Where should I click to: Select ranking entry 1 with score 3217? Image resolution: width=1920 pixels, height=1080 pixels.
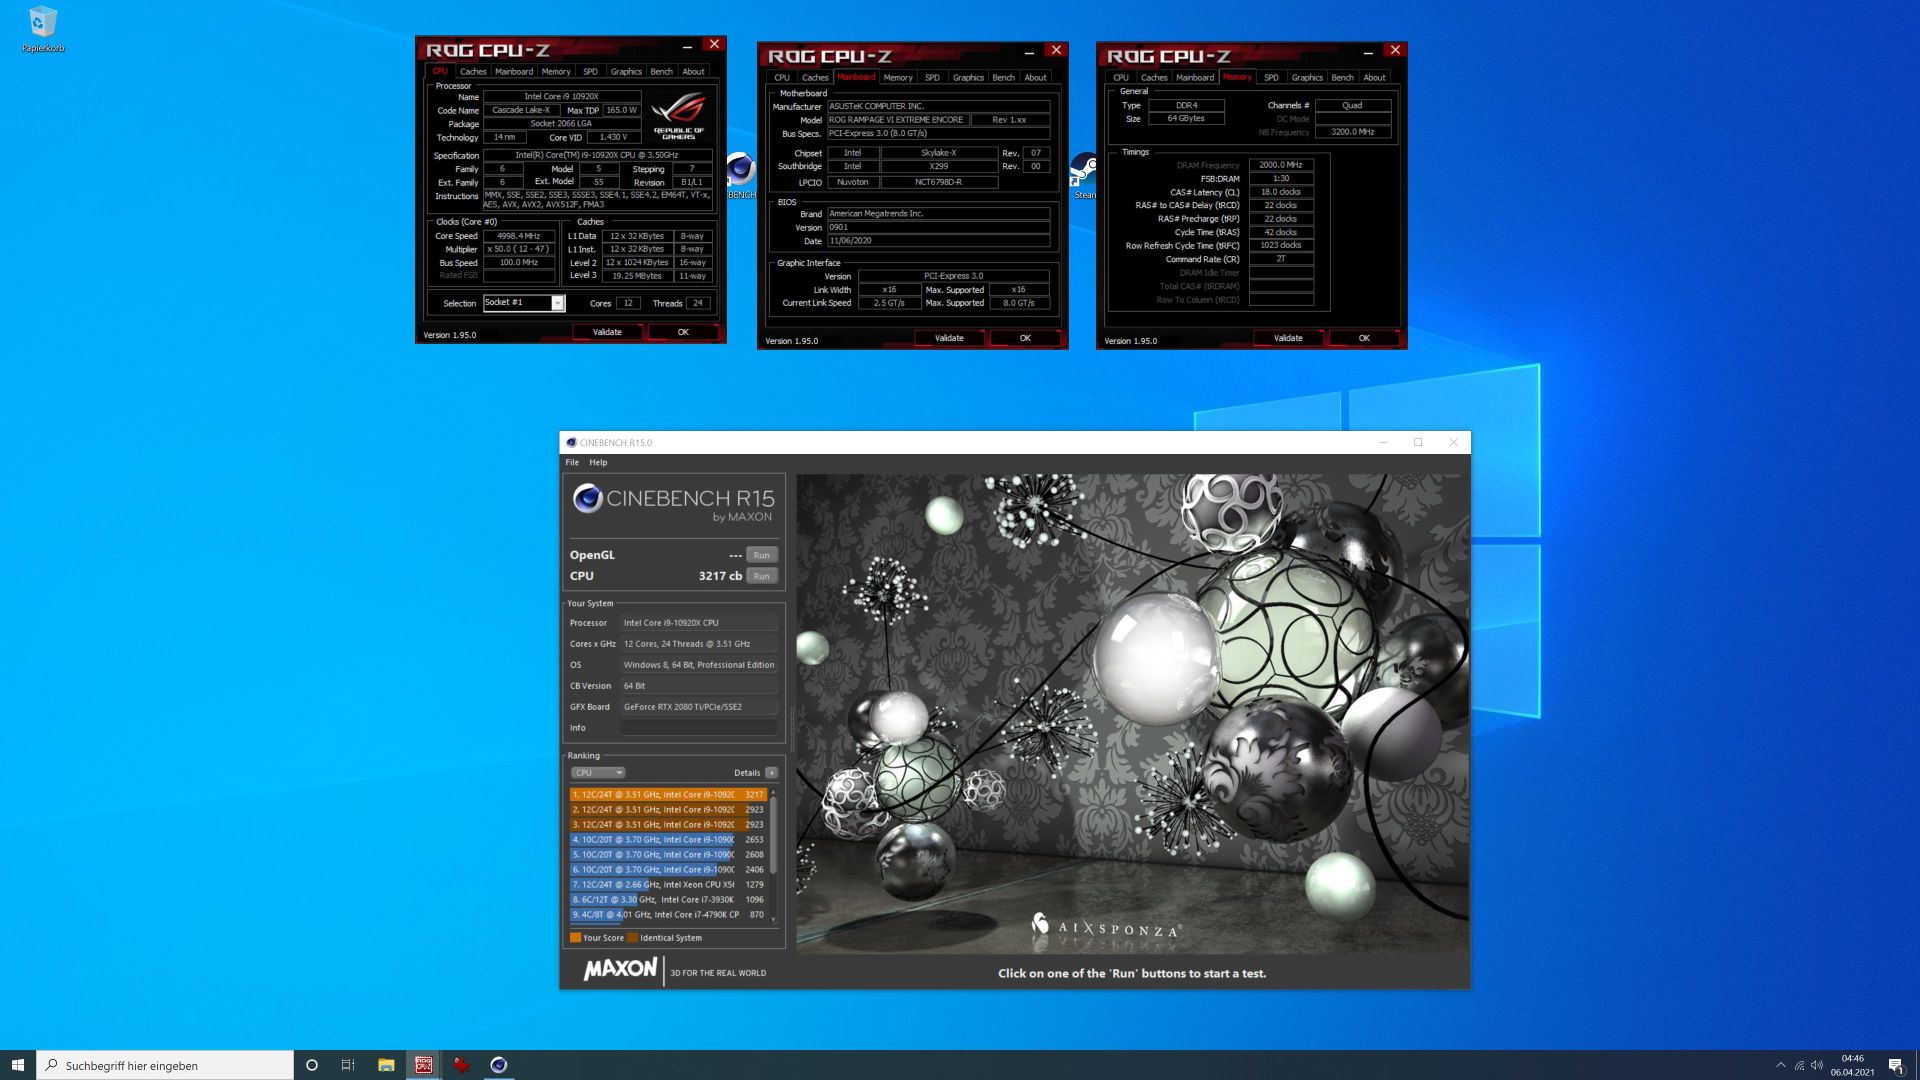(667, 795)
